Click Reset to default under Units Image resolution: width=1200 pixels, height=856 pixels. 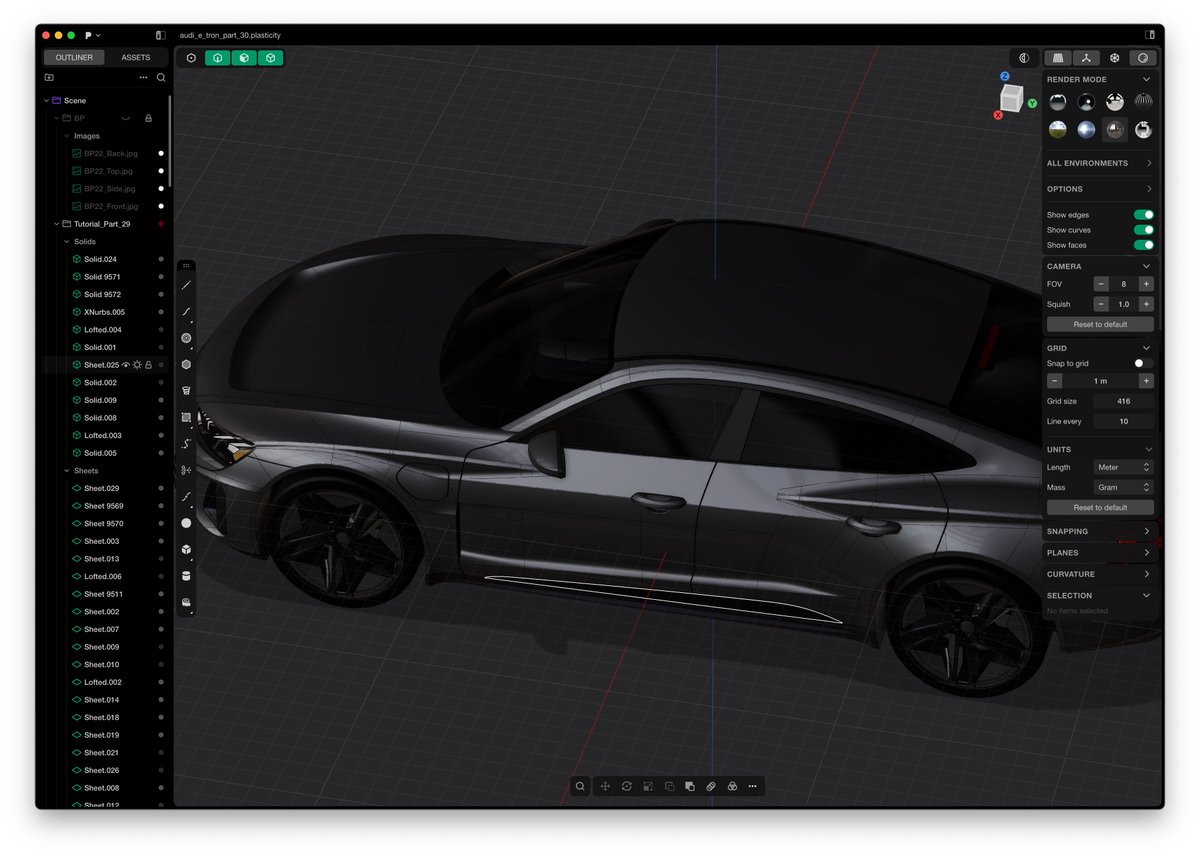[x=1100, y=507]
